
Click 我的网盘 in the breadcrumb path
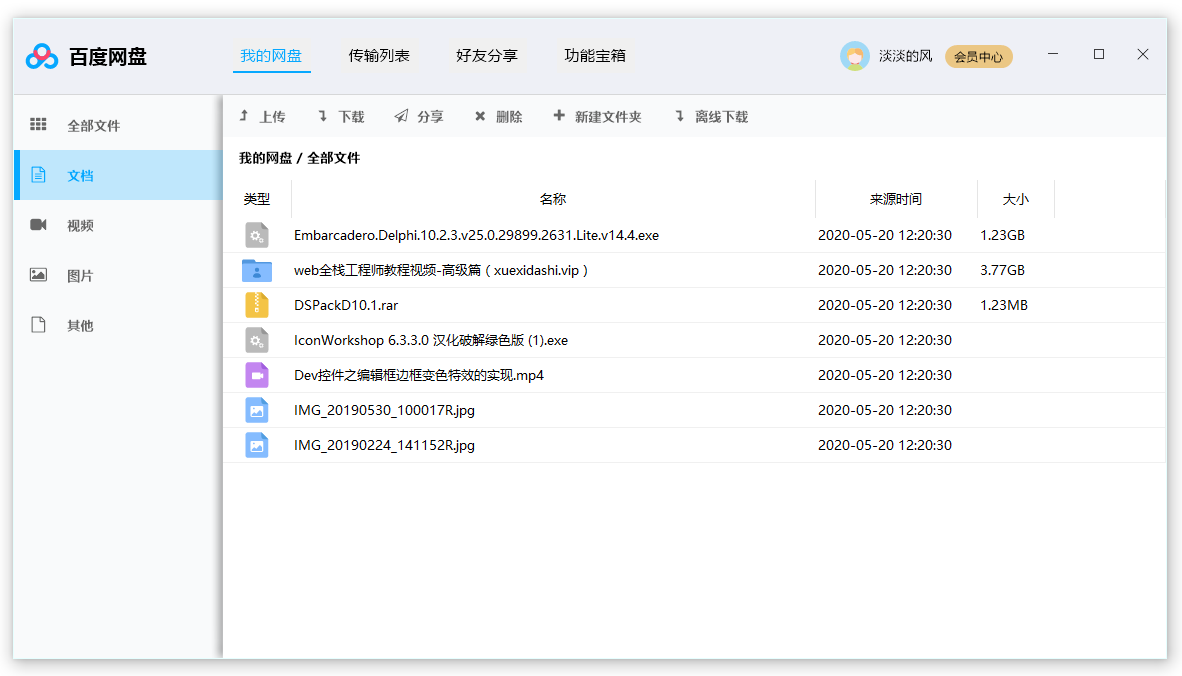click(265, 158)
